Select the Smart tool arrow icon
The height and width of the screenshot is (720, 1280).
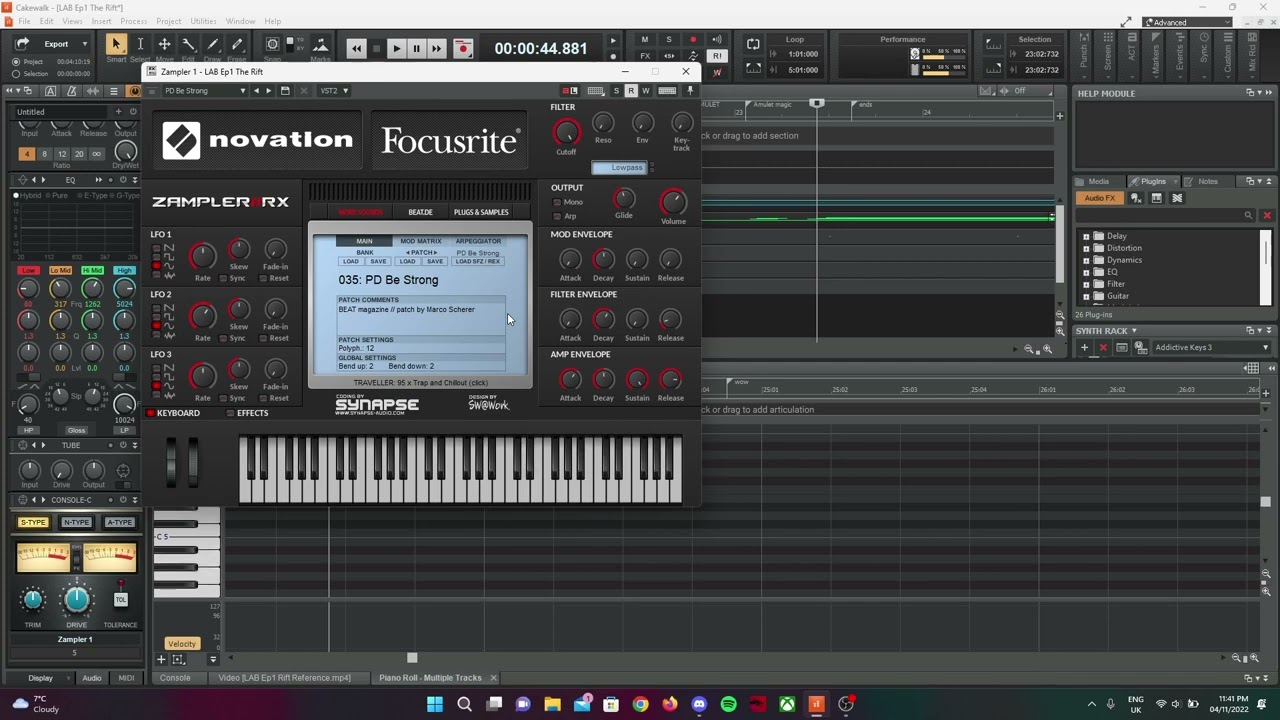coord(116,44)
